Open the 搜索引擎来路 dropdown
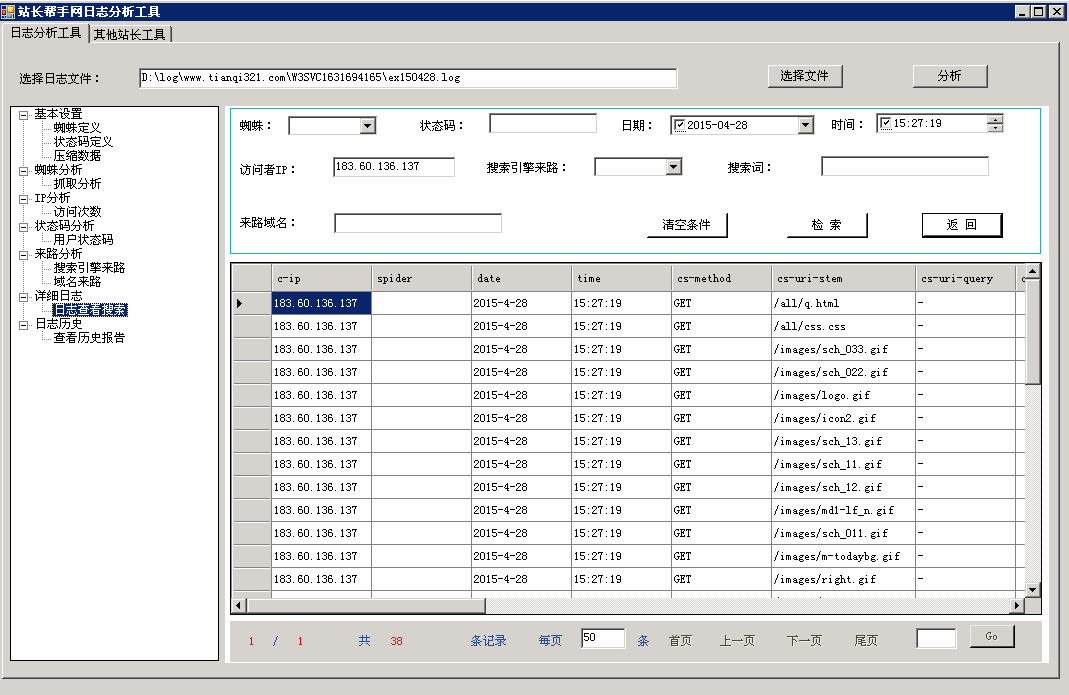Screen dimensions: 1069x695 pos(673,167)
